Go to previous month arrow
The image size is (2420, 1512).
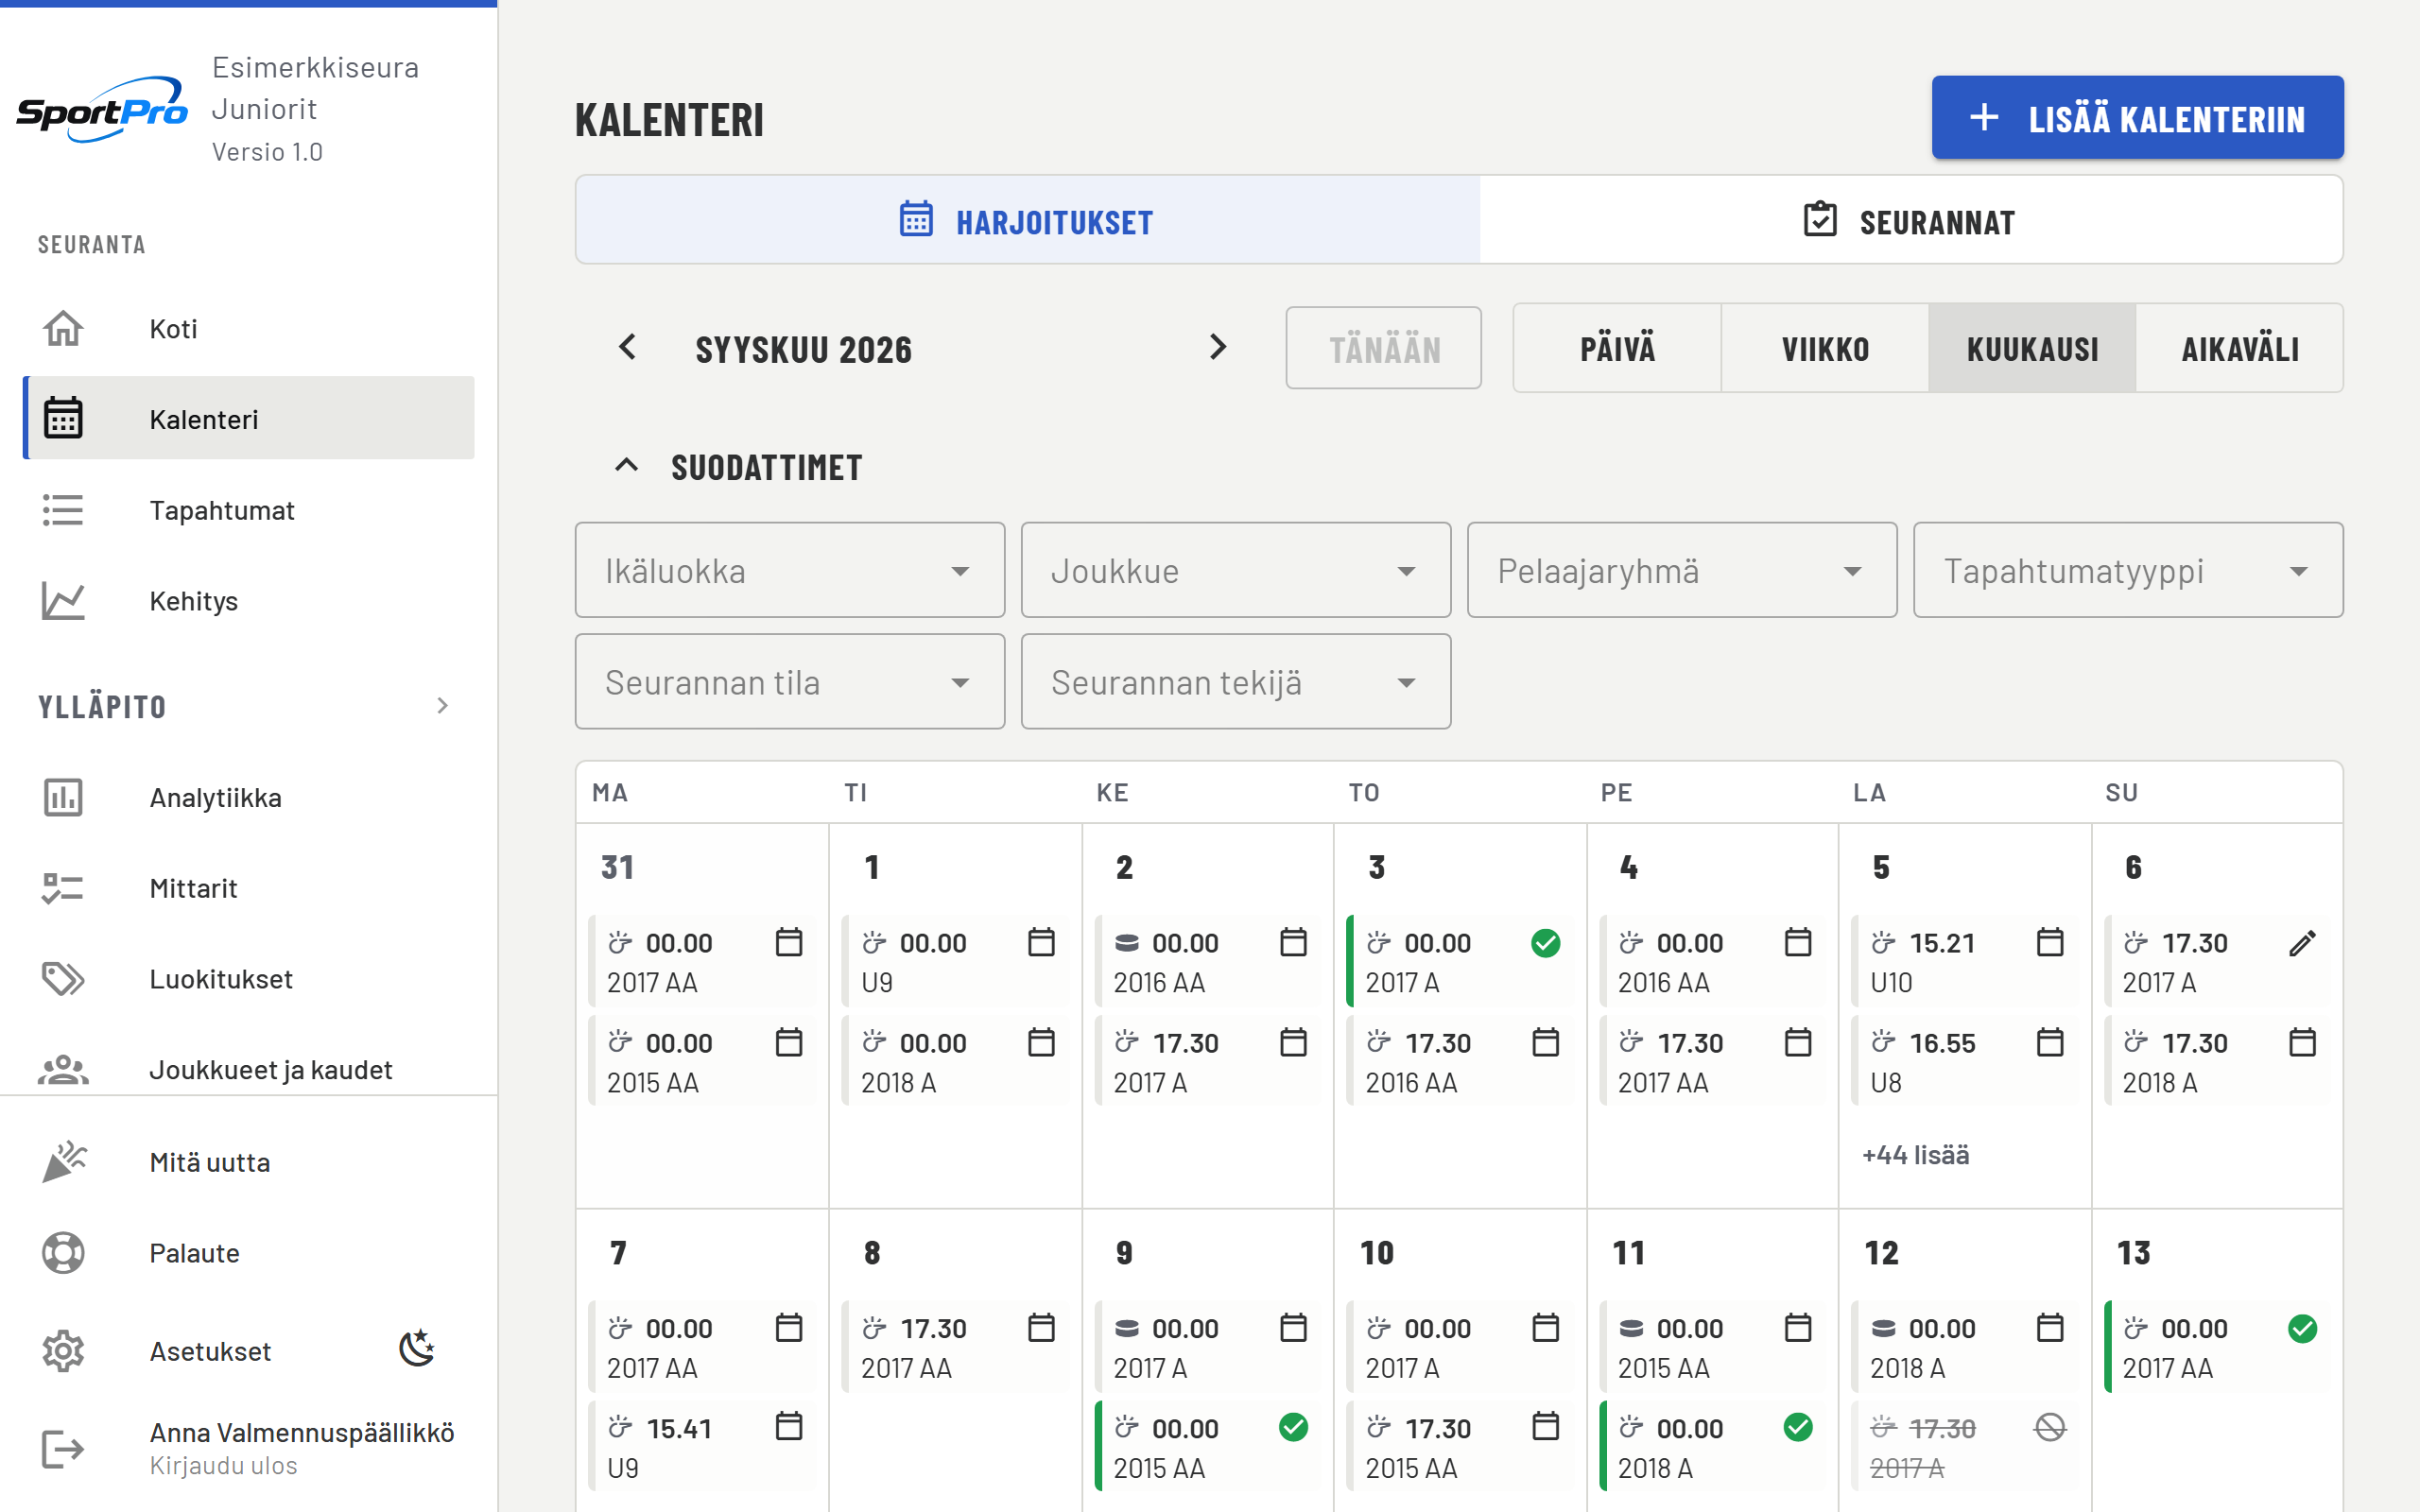coord(627,347)
